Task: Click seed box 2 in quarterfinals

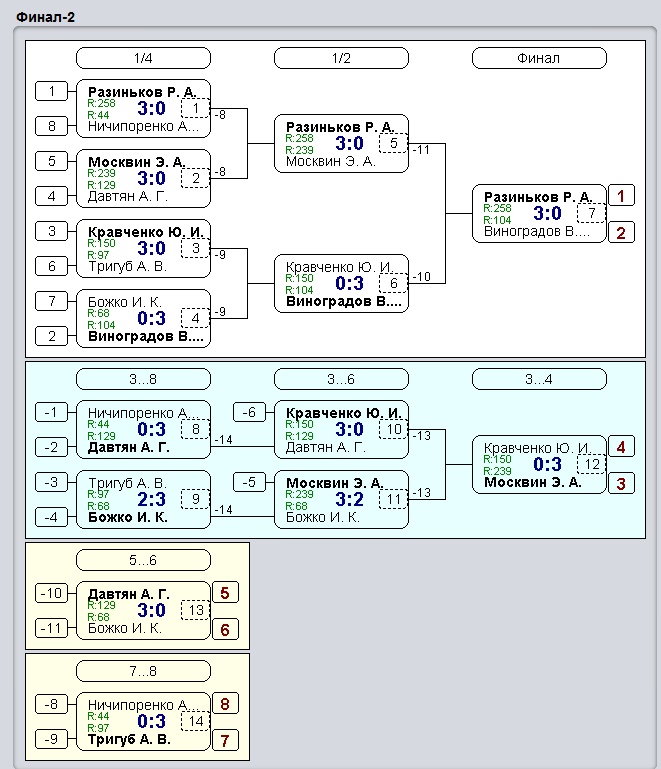Action: (51, 336)
